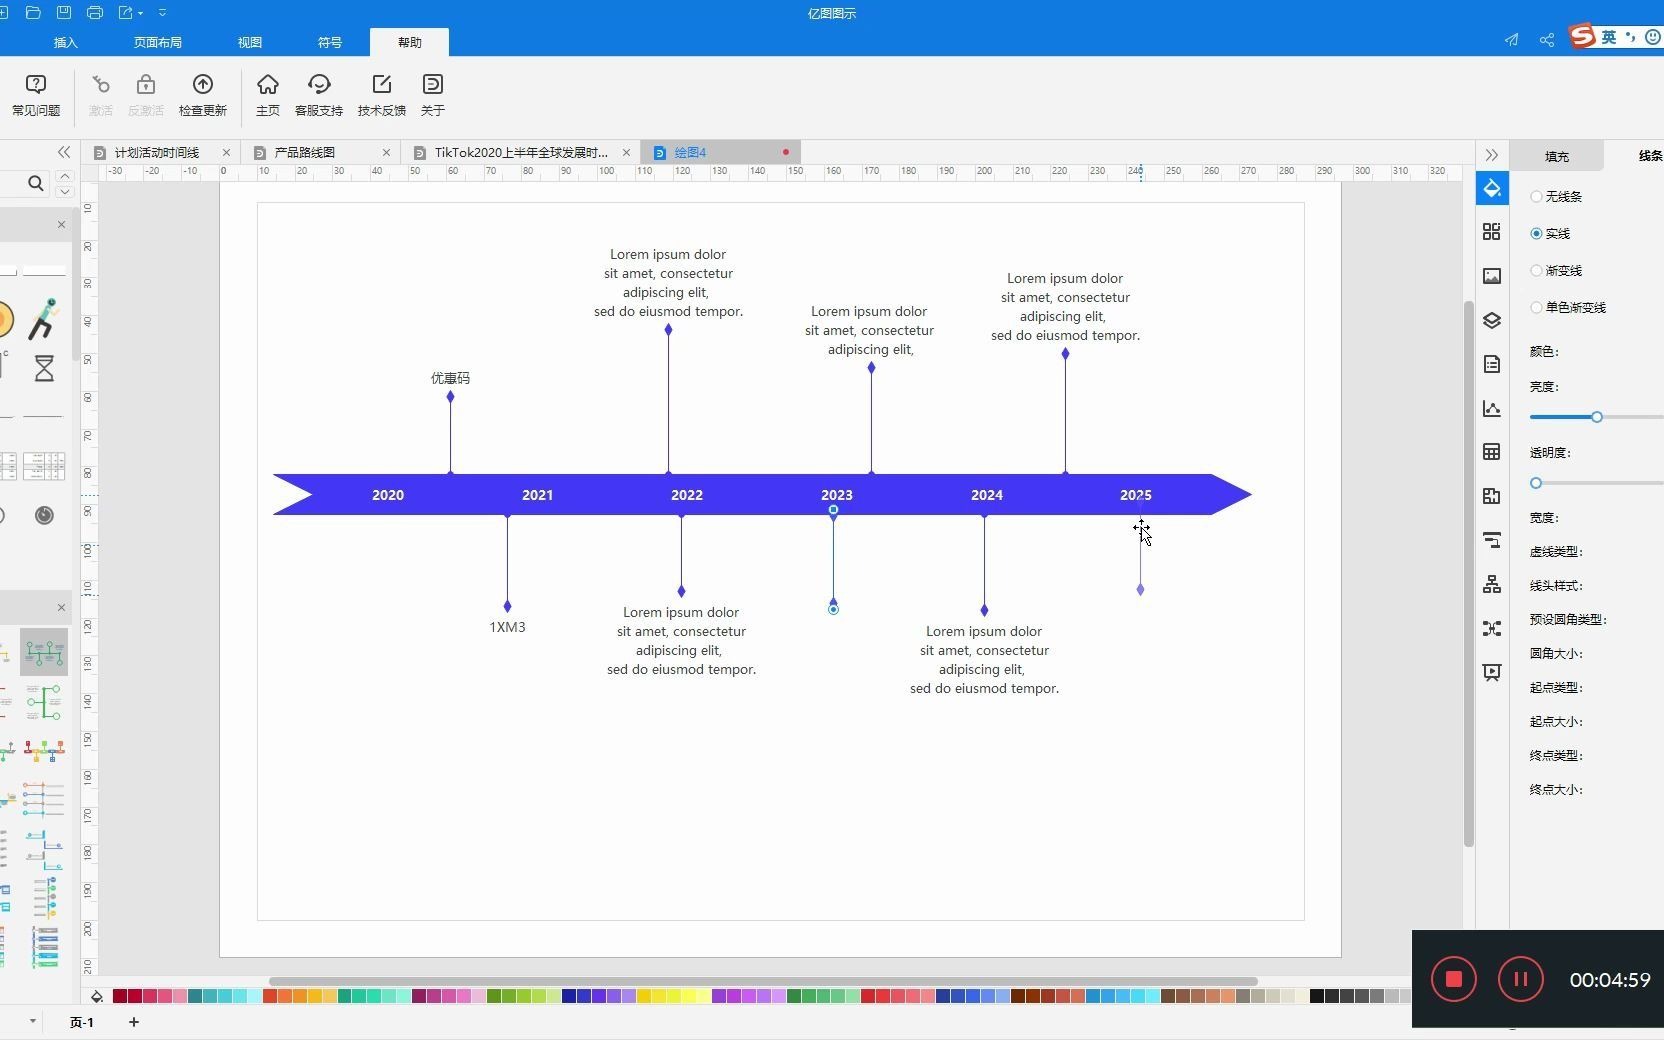Viewport: 1664px width, 1040px height.
Task: Adjust the 透明度 transparency slider handle
Action: [1536, 483]
